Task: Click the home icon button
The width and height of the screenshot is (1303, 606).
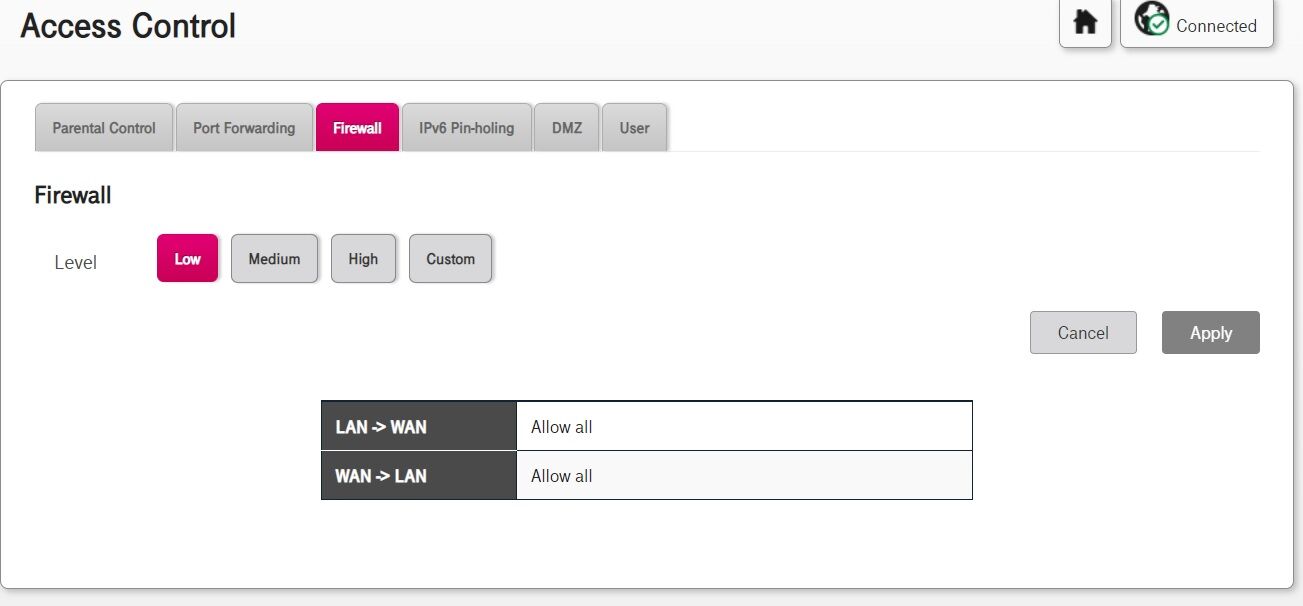Action: point(1085,23)
